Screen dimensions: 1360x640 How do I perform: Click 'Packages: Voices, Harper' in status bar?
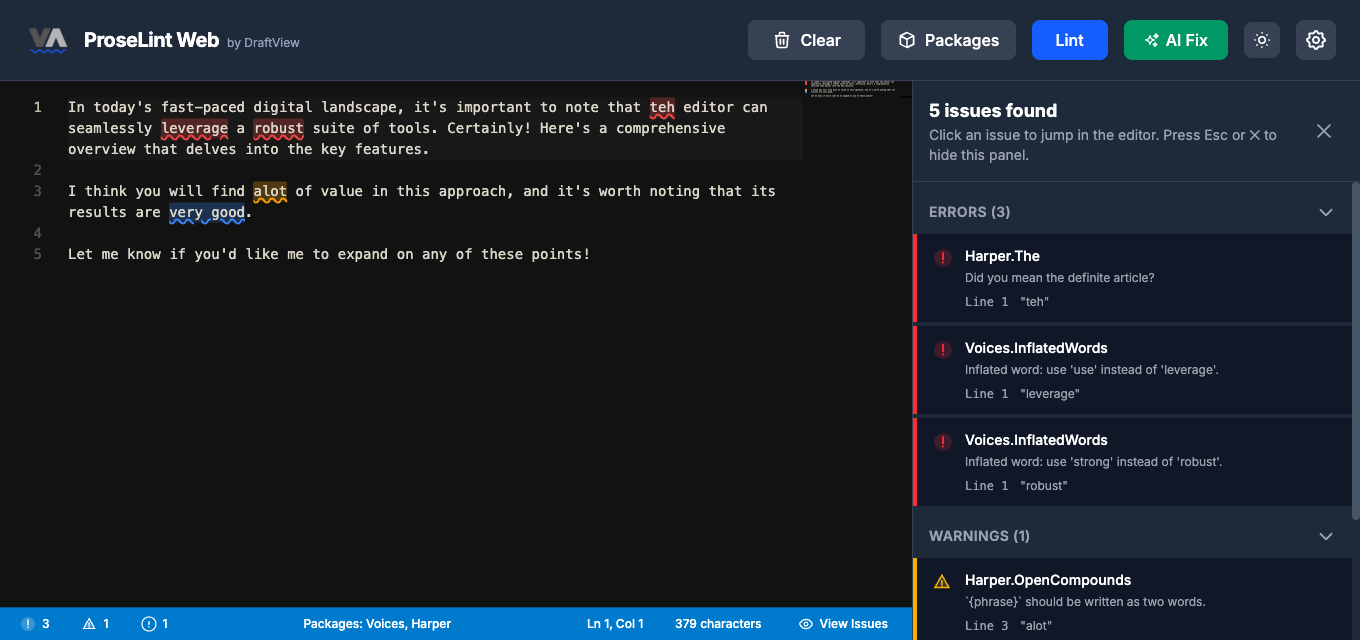[377, 624]
